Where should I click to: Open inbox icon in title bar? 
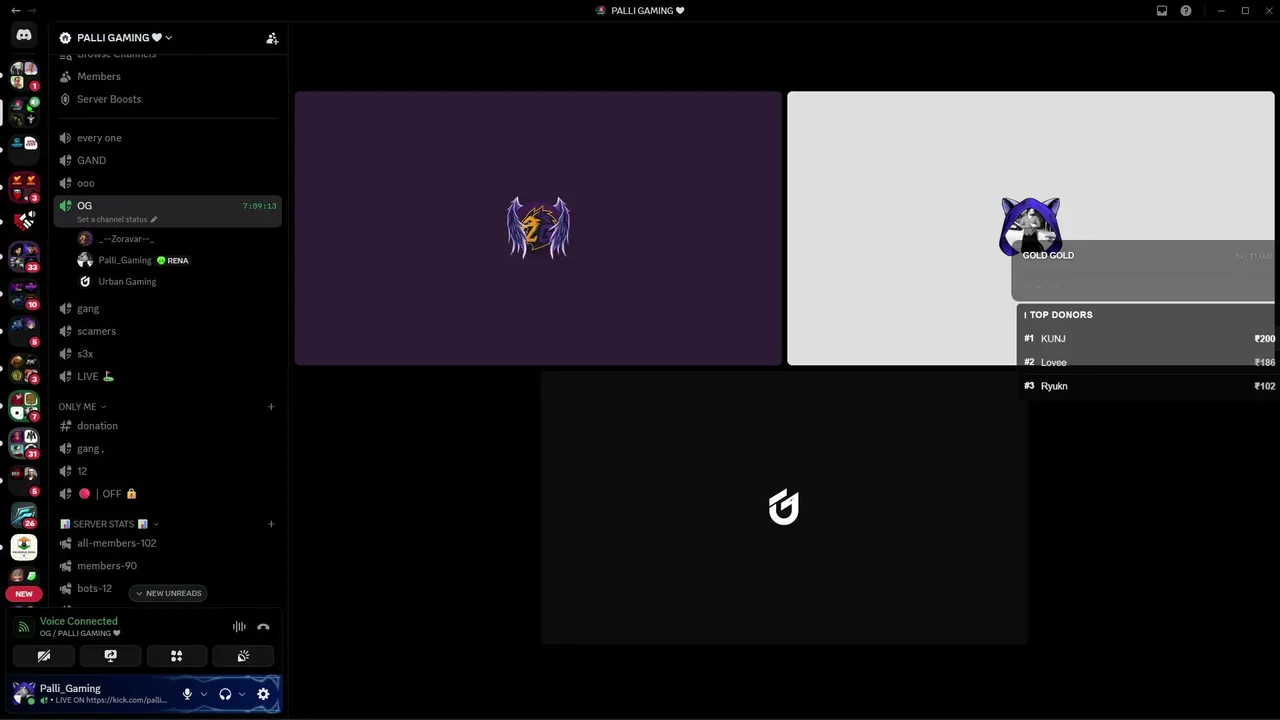pyautogui.click(x=1162, y=11)
